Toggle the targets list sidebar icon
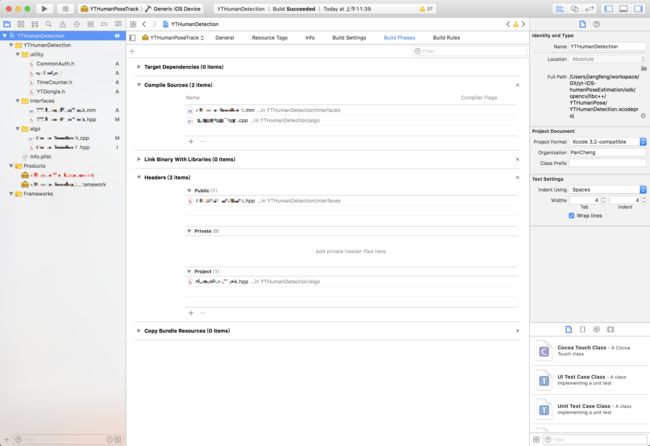The image size is (650, 446). [x=133, y=38]
